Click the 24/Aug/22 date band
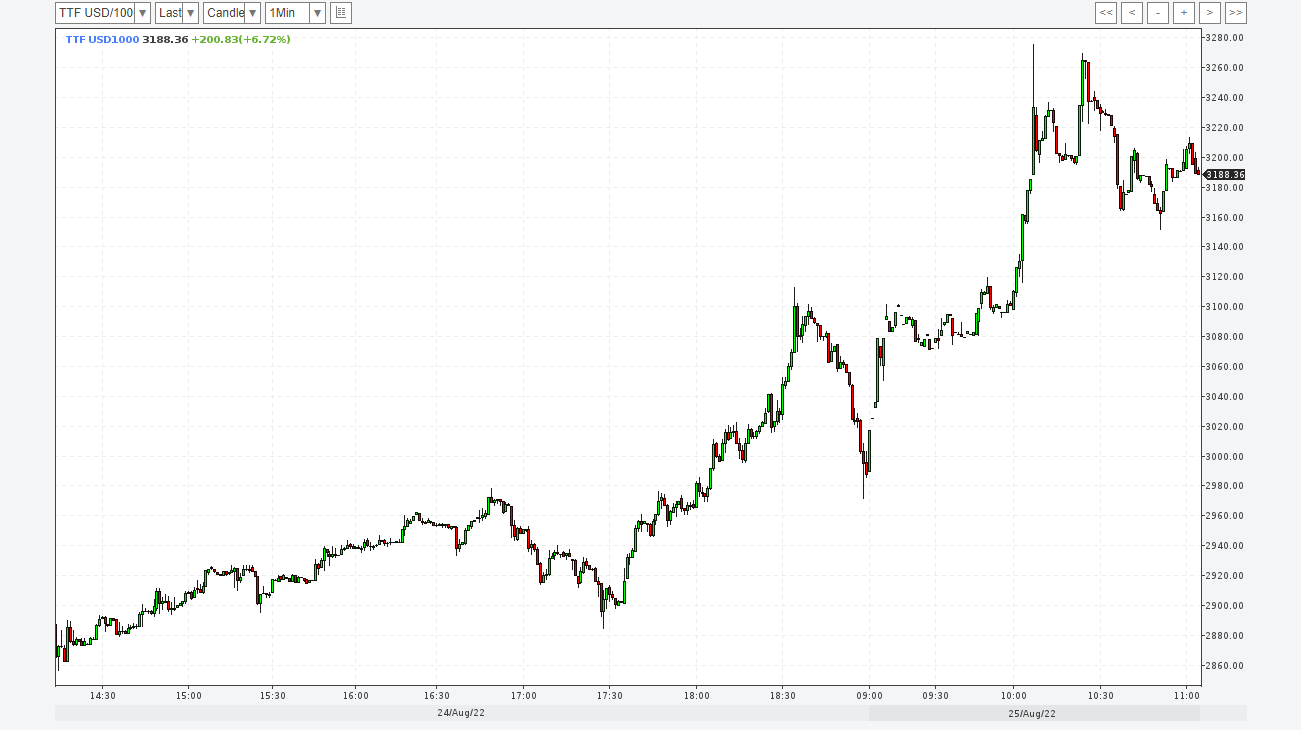Image resolution: width=1301 pixels, height=730 pixels. (x=461, y=713)
